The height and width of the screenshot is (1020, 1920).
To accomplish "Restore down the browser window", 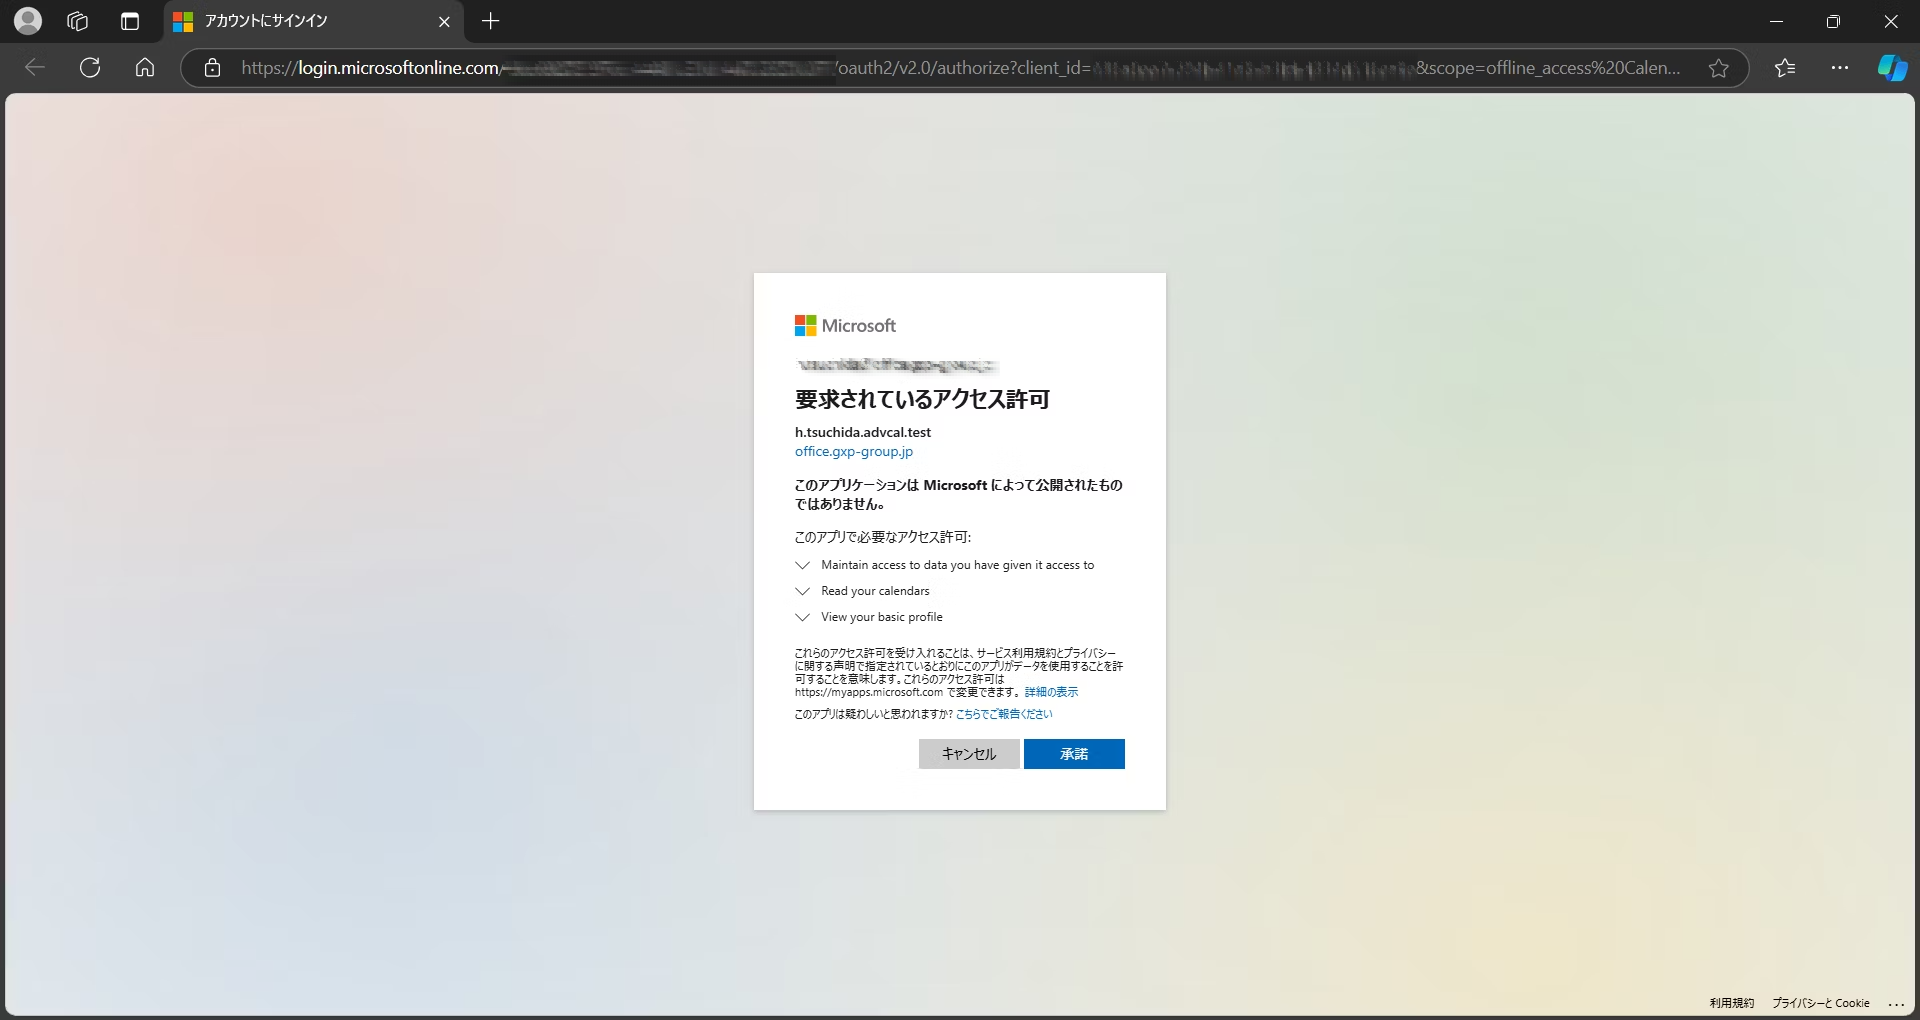I will (x=1833, y=21).
